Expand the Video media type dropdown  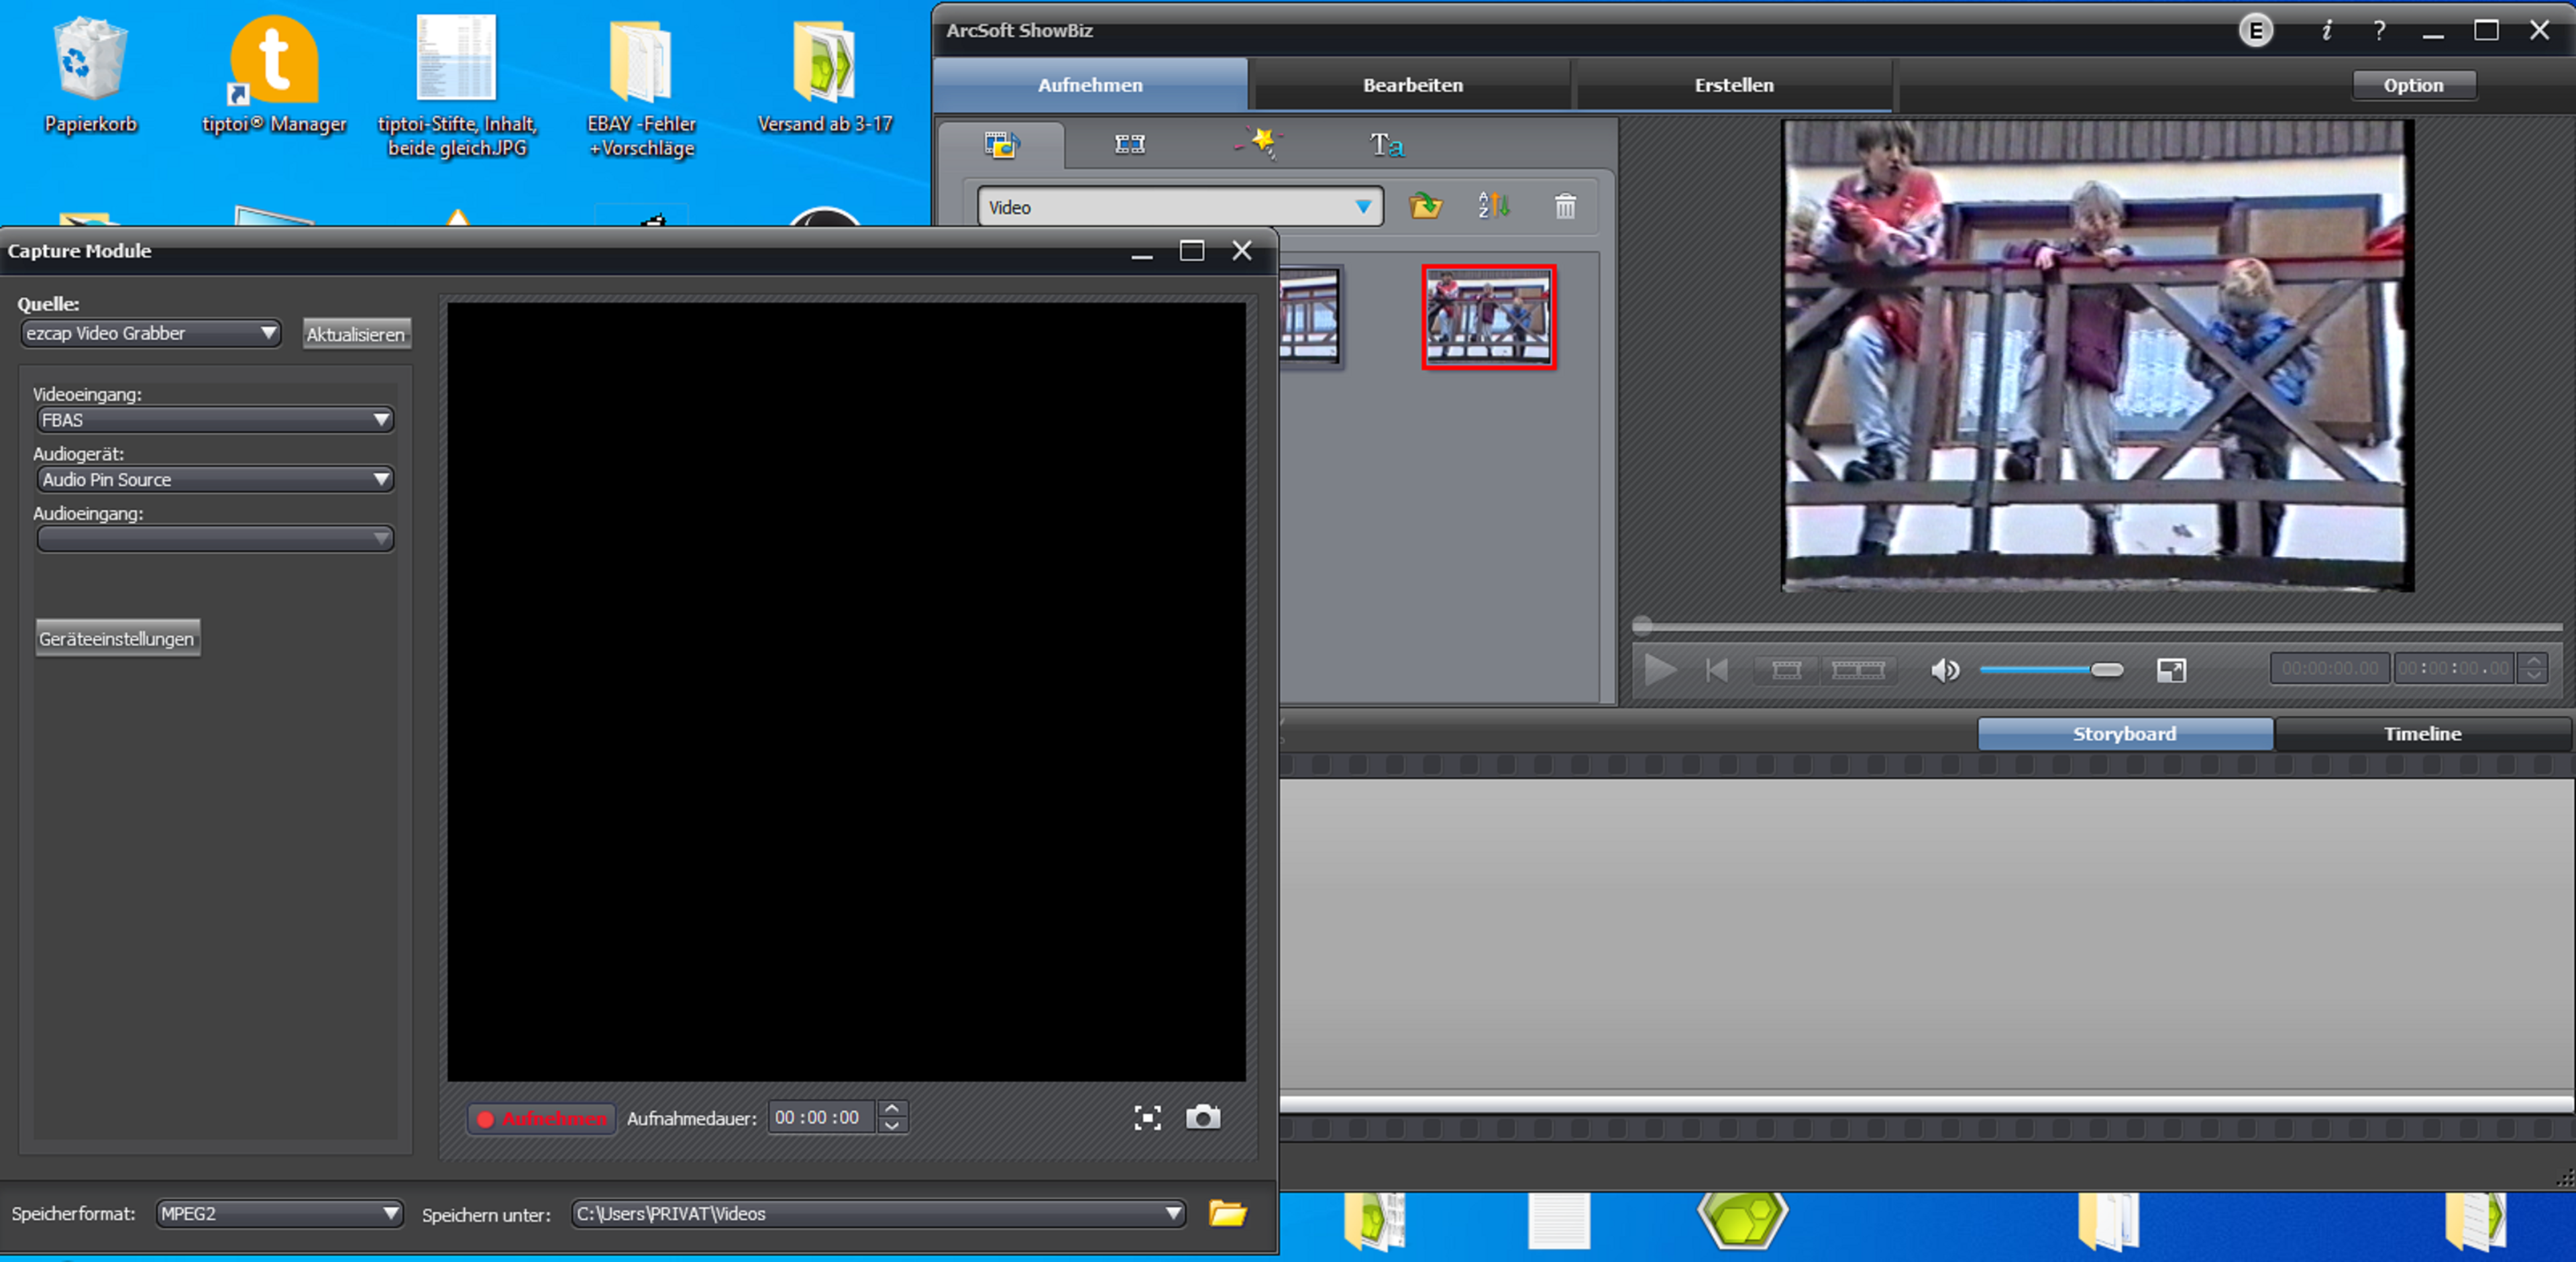tap(1180, 207)
